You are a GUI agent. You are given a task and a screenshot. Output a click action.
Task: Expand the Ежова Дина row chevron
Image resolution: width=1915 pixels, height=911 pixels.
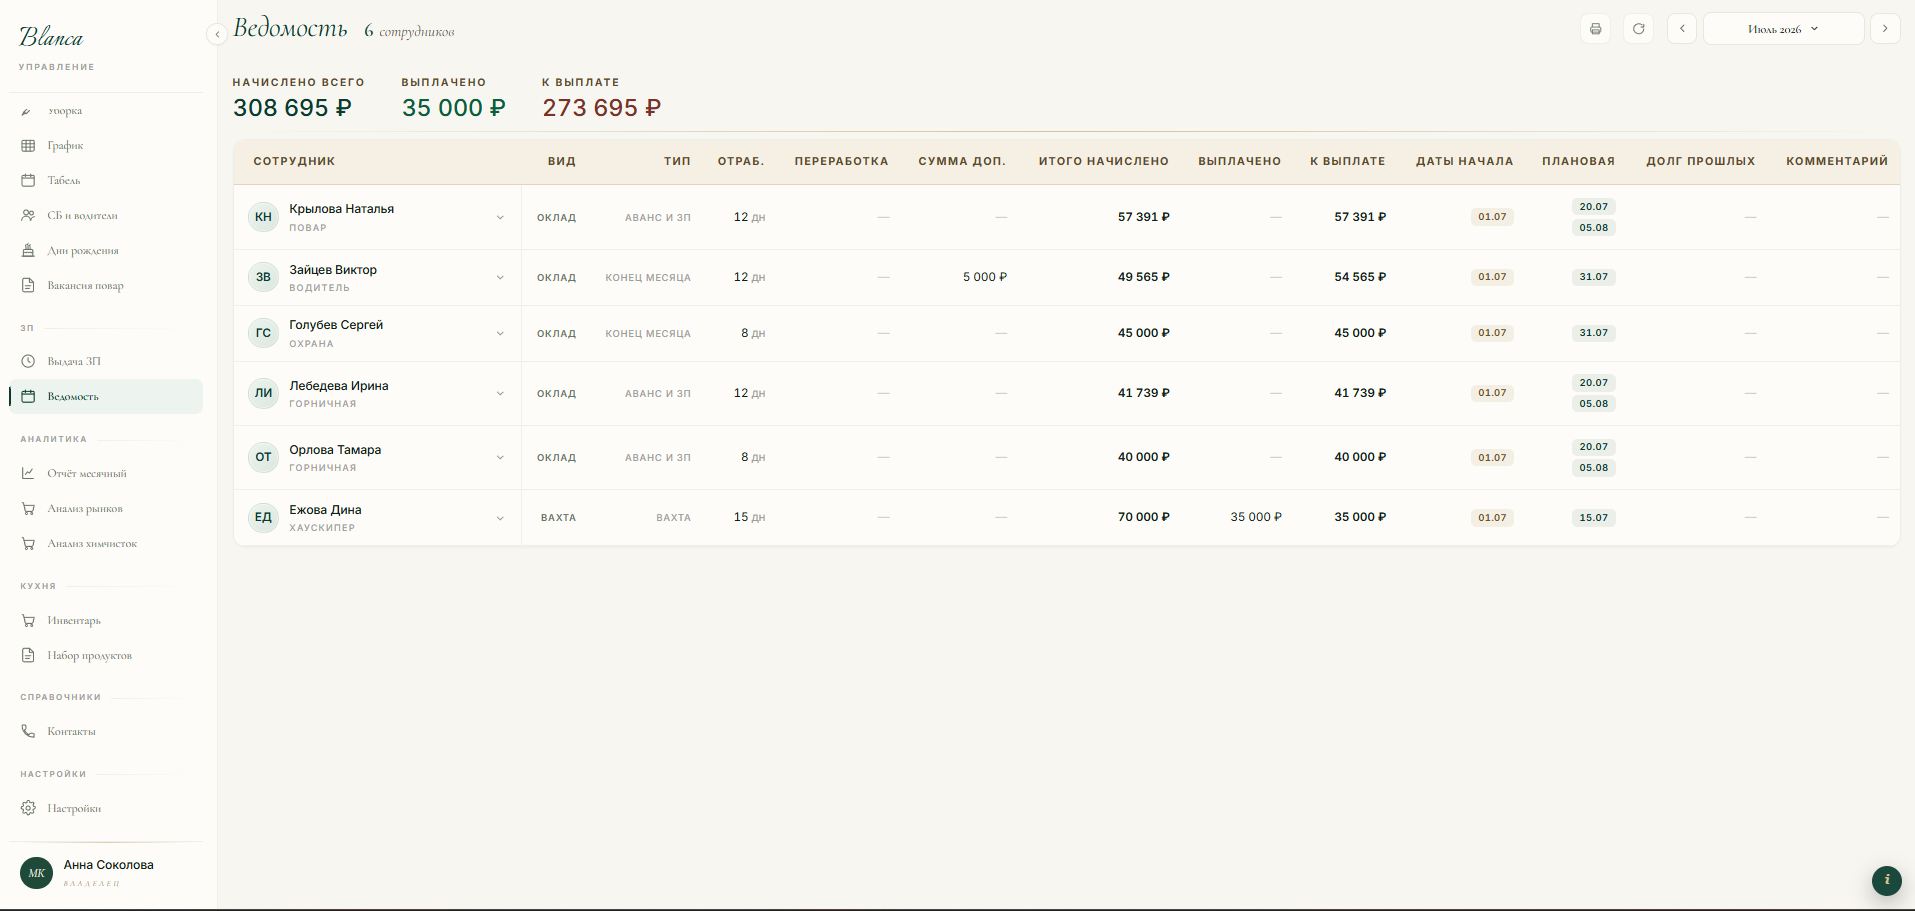tap(500, 518)
